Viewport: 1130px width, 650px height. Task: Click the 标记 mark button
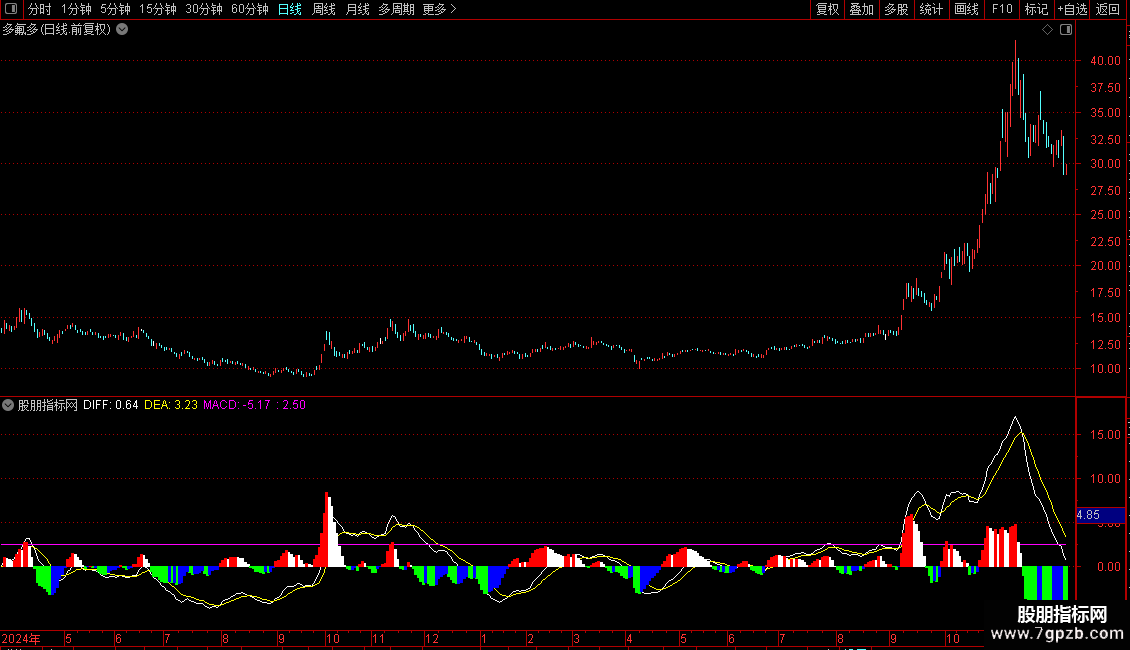pyautogui.click(x=1036, y=9)
